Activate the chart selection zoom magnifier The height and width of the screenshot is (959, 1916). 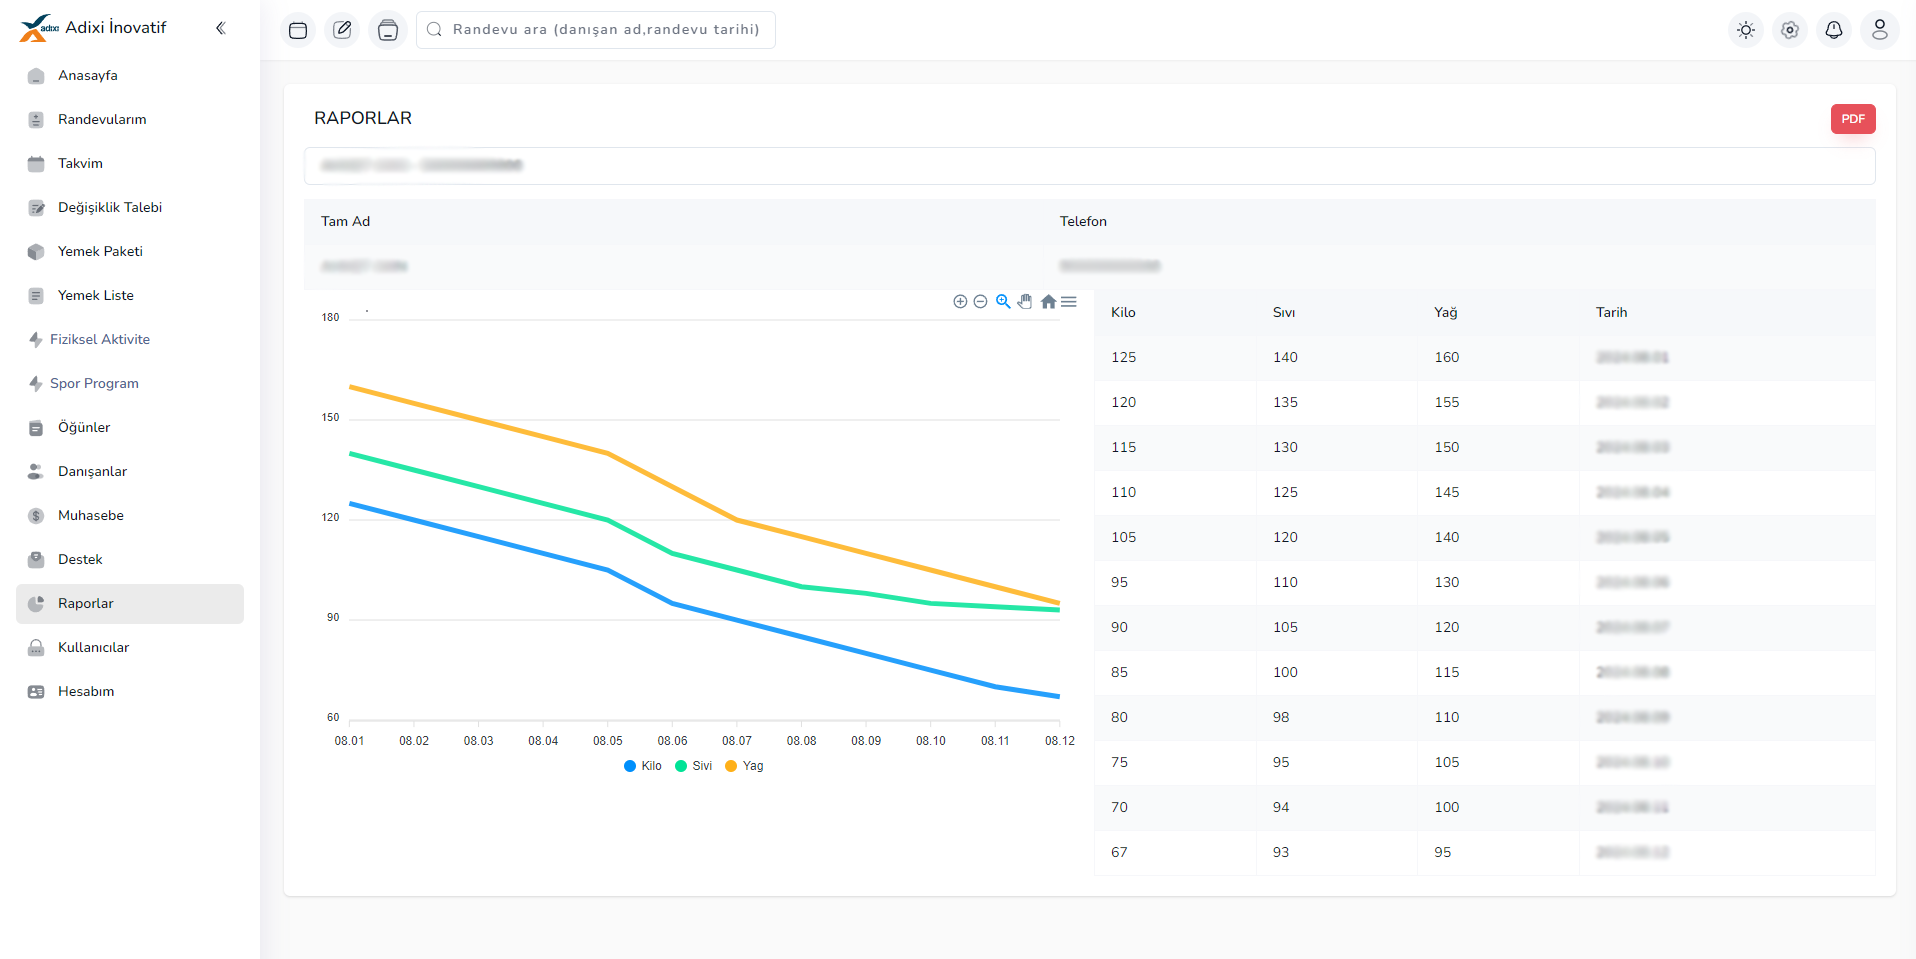click(x=1003, y=302)
